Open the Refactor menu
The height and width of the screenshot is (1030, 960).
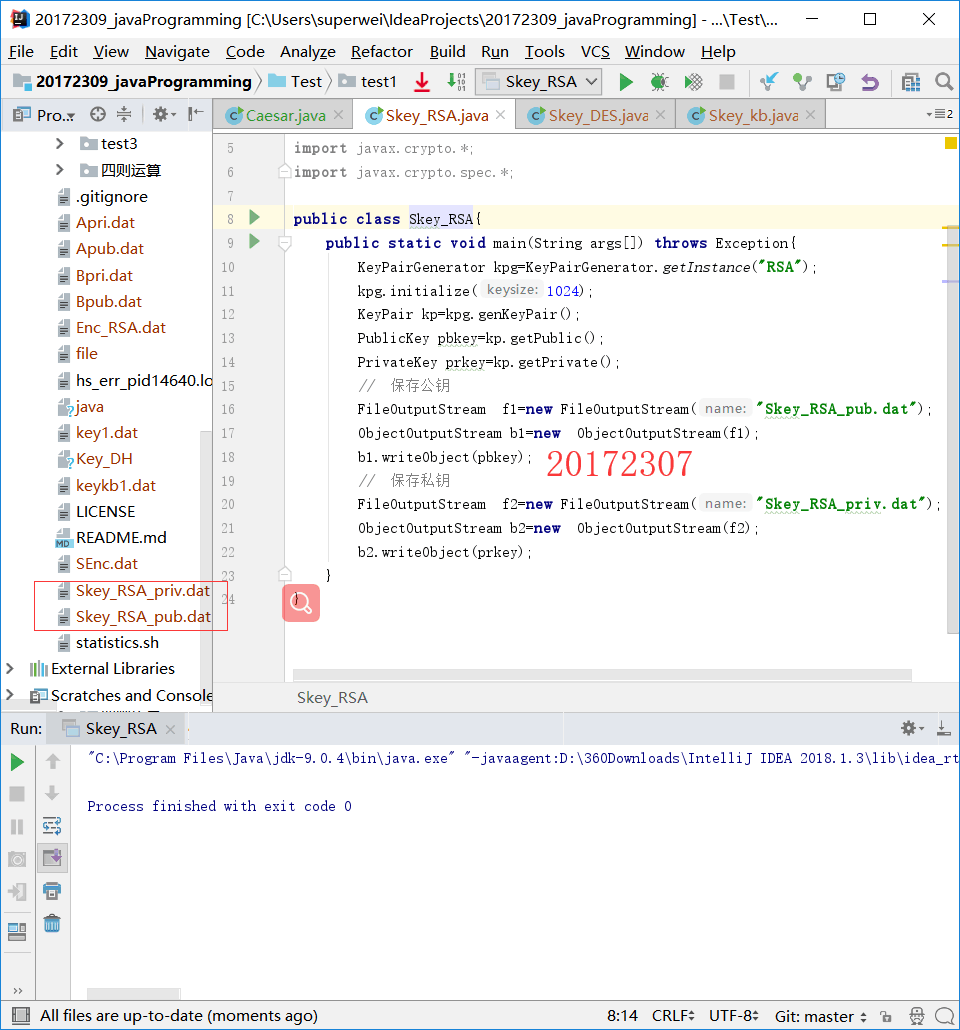(x=381, y=51)
